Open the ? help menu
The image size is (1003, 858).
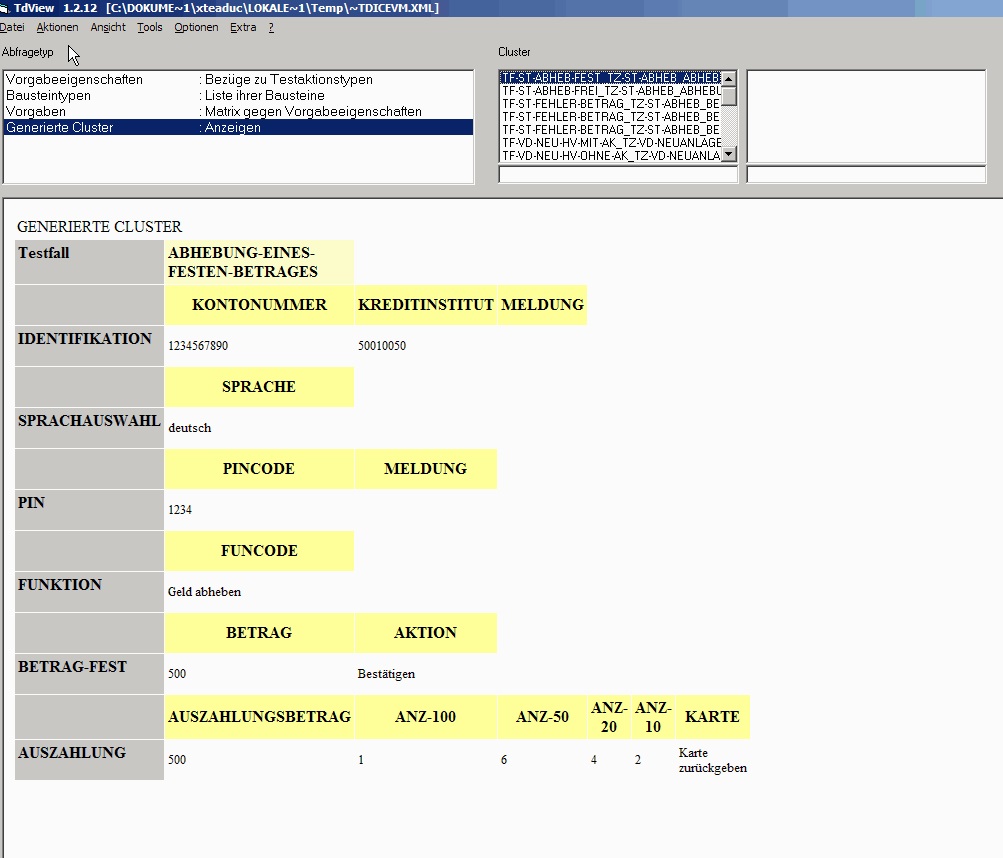[270, 28]
